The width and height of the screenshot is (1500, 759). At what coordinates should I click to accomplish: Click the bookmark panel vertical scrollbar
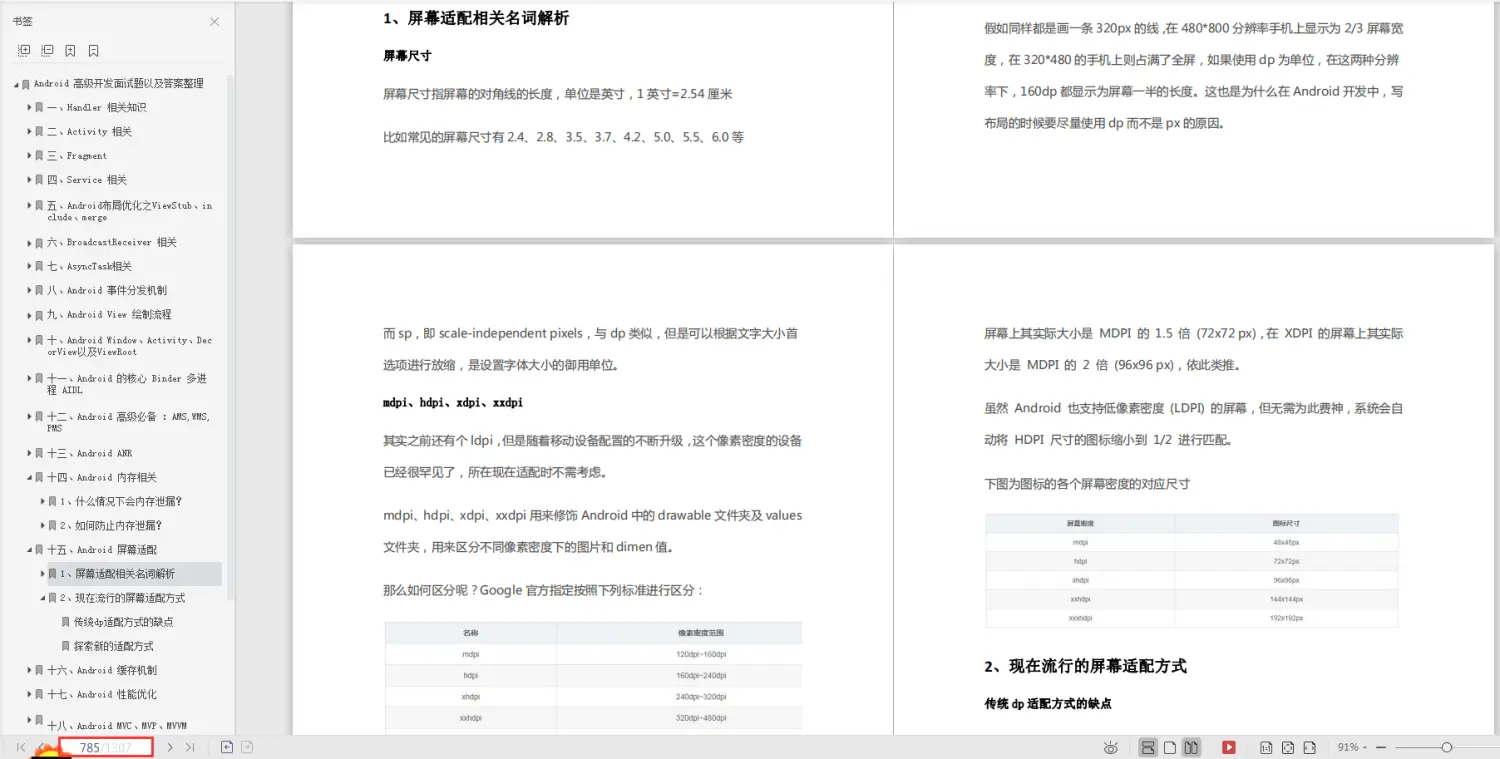[231, 336]
